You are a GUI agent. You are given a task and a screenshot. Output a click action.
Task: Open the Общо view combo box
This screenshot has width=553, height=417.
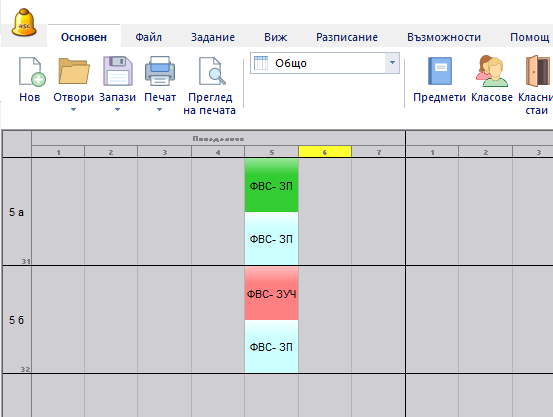325,63
